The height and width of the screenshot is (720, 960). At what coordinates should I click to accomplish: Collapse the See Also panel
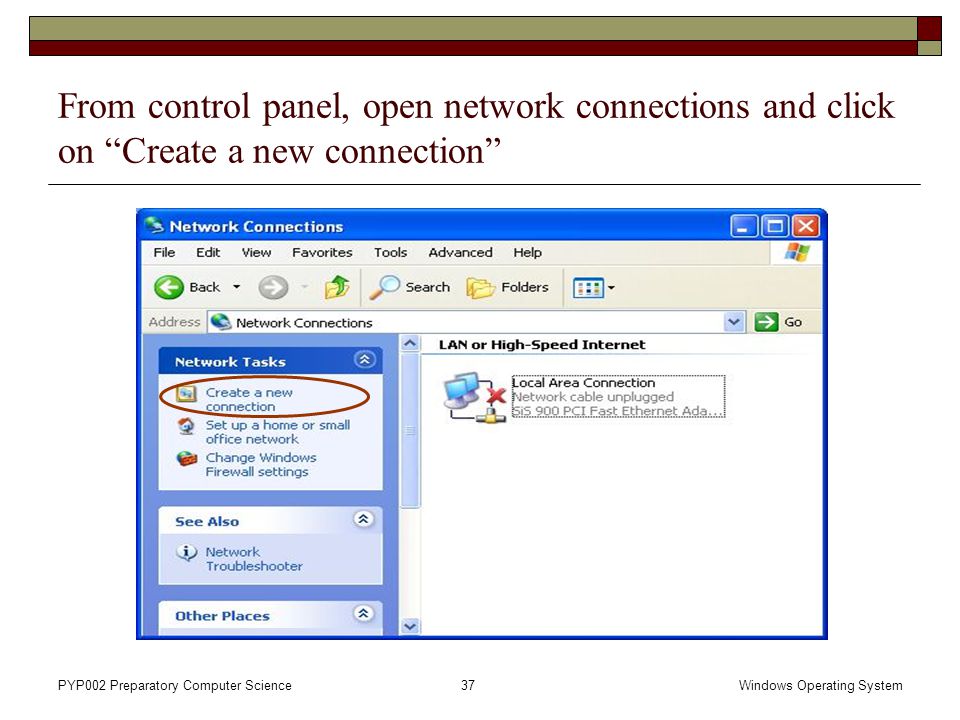click(x=364, y=520)
